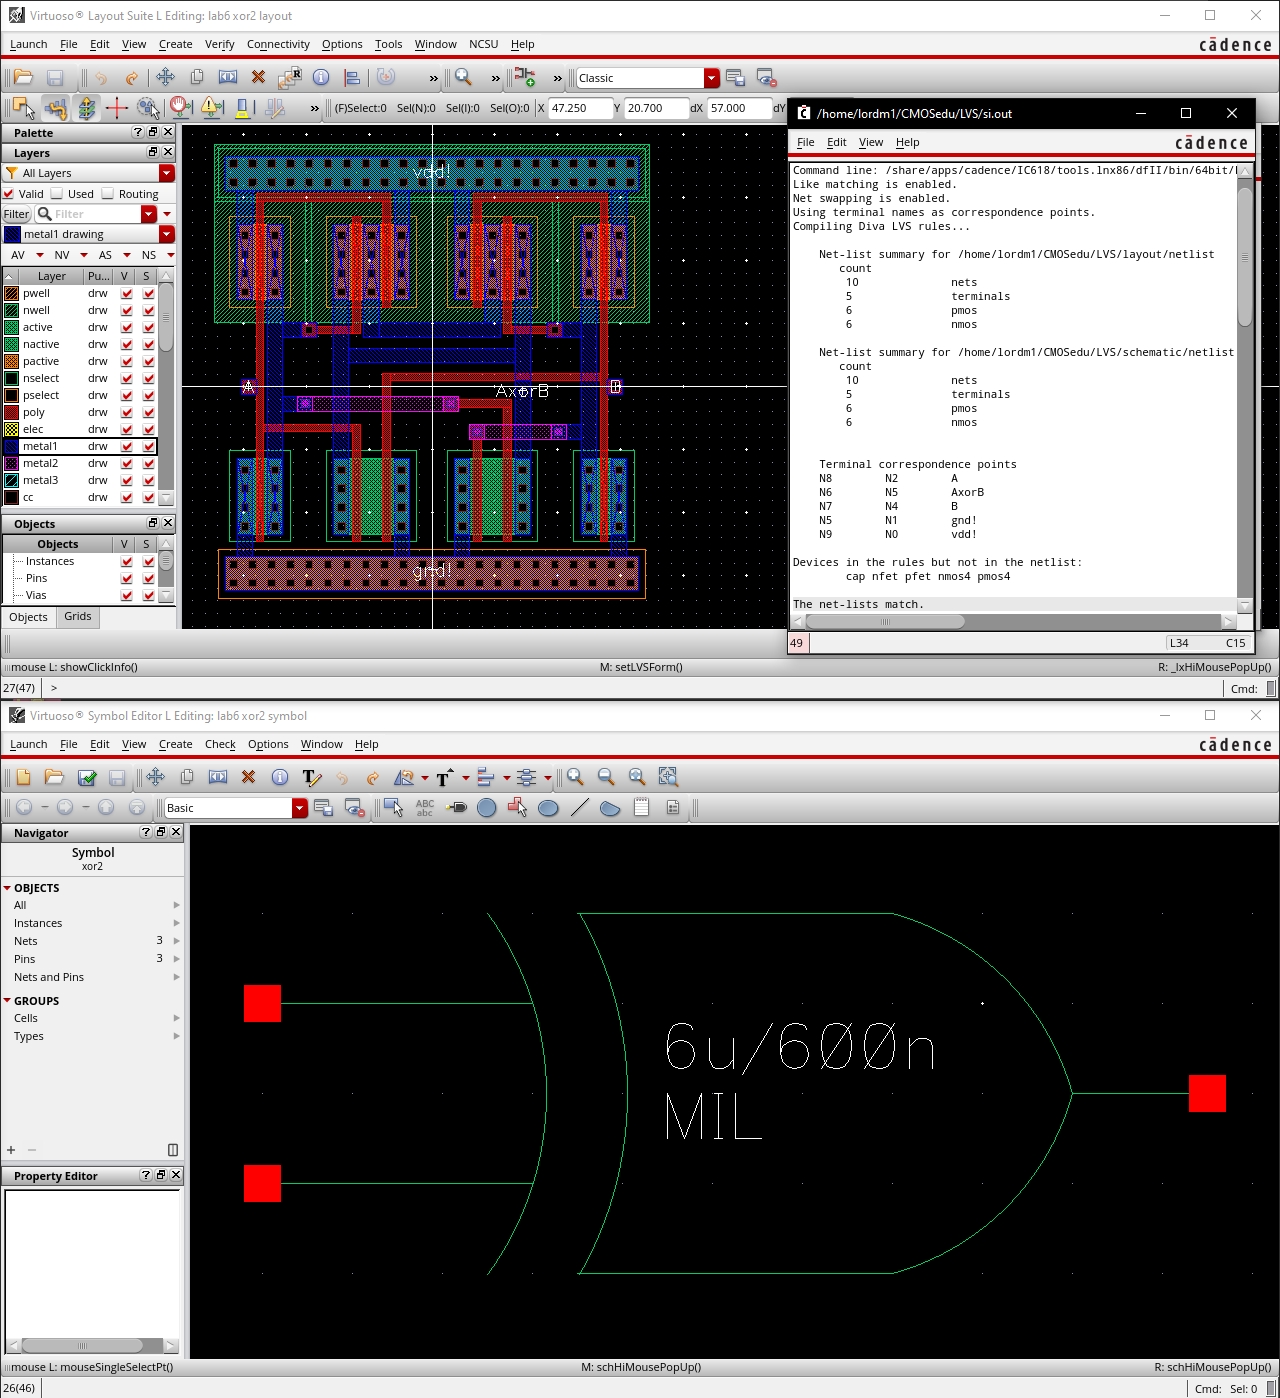Switch to the Grids tab
Screen dimensions: 1280x1398
78,617
